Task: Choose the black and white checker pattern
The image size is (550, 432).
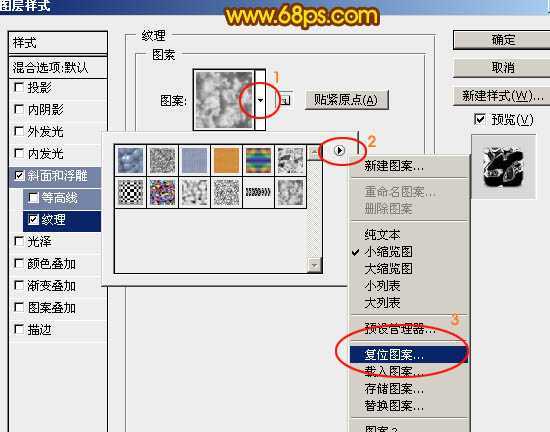Action: pos(130,193)
